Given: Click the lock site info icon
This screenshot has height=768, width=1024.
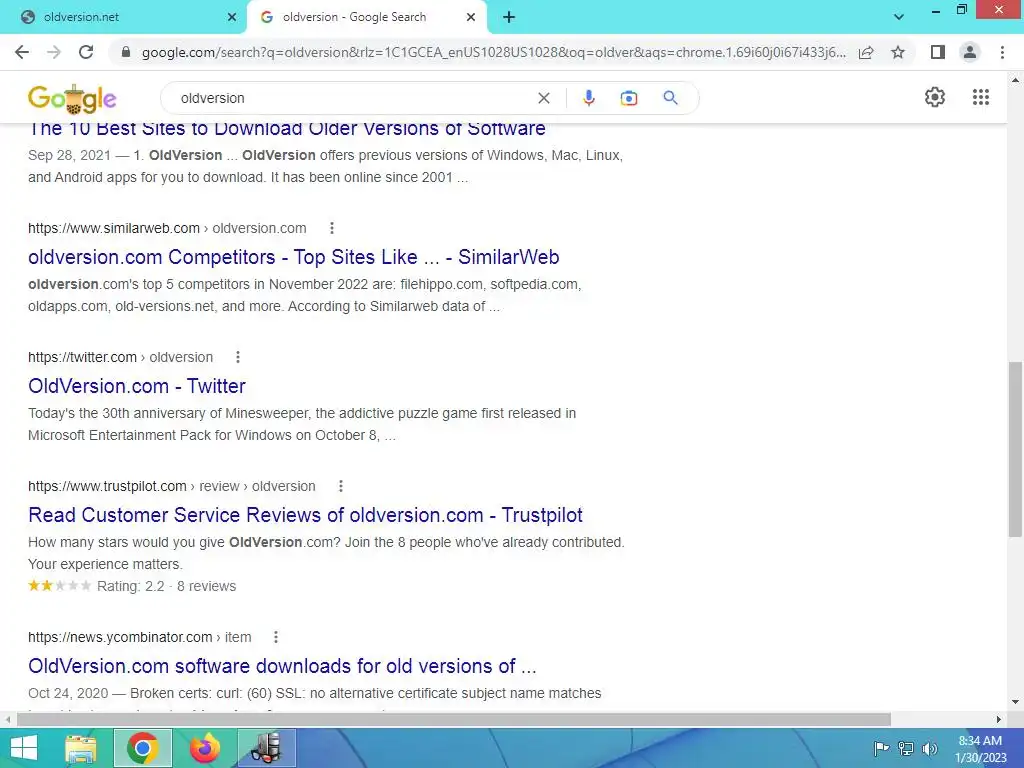Looking at the screenshot, I should point(126,52).
